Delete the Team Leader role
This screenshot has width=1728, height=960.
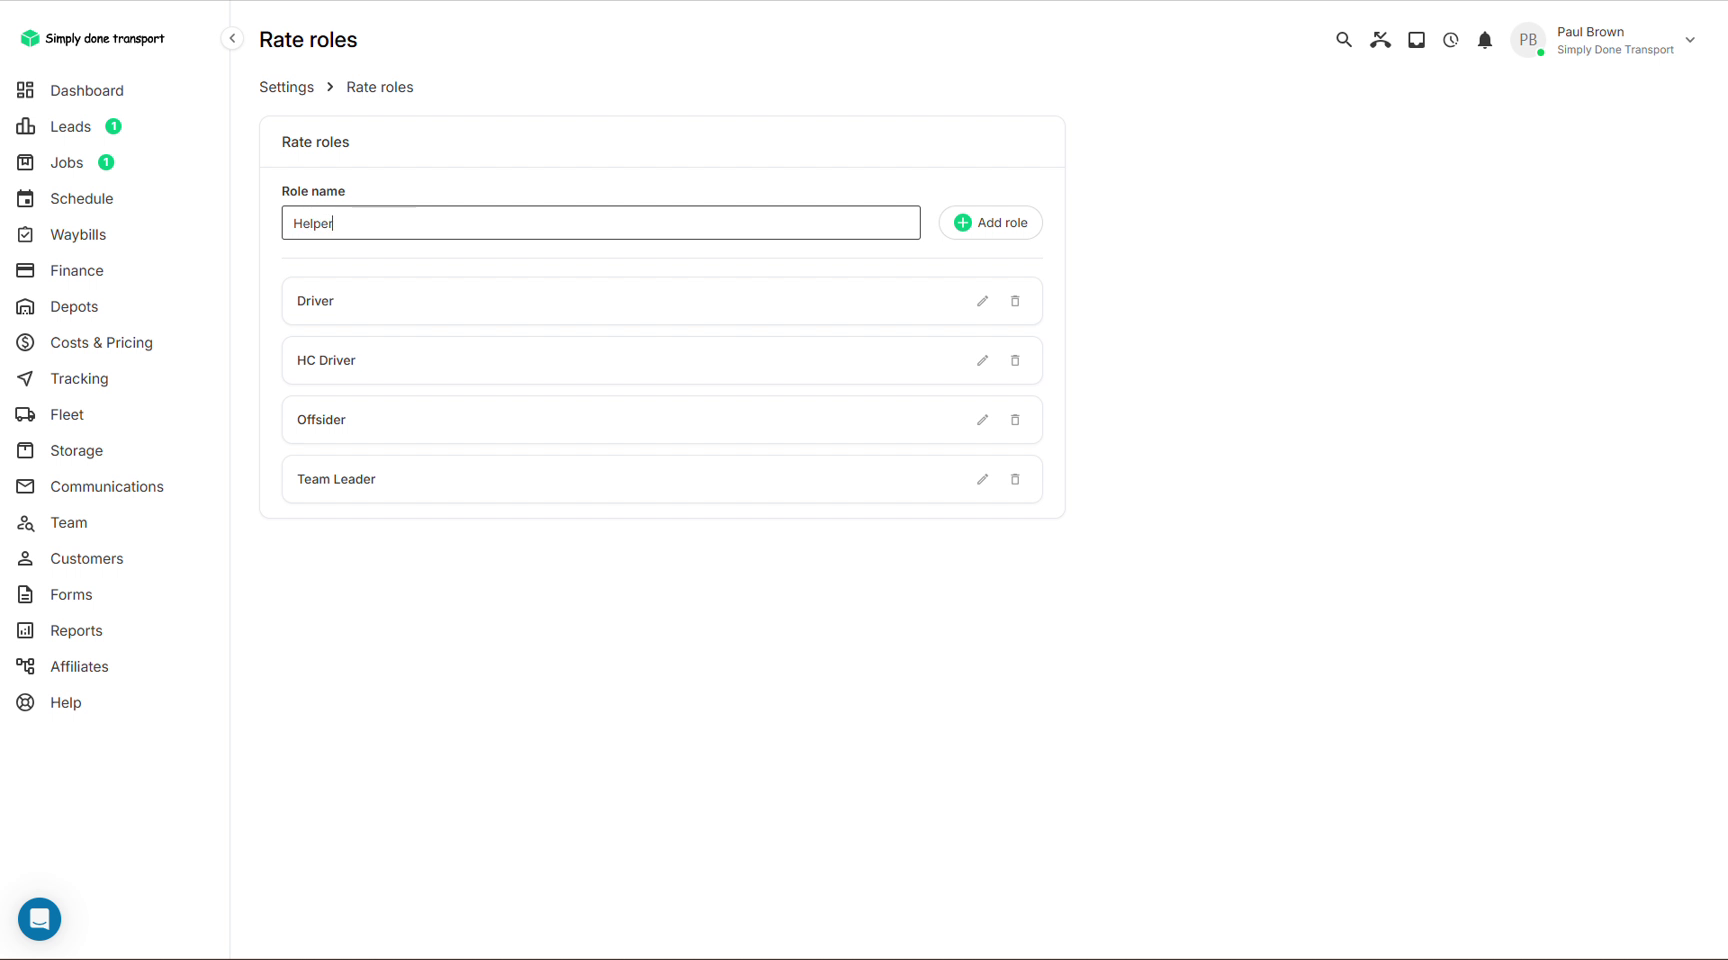(1015, 479)
